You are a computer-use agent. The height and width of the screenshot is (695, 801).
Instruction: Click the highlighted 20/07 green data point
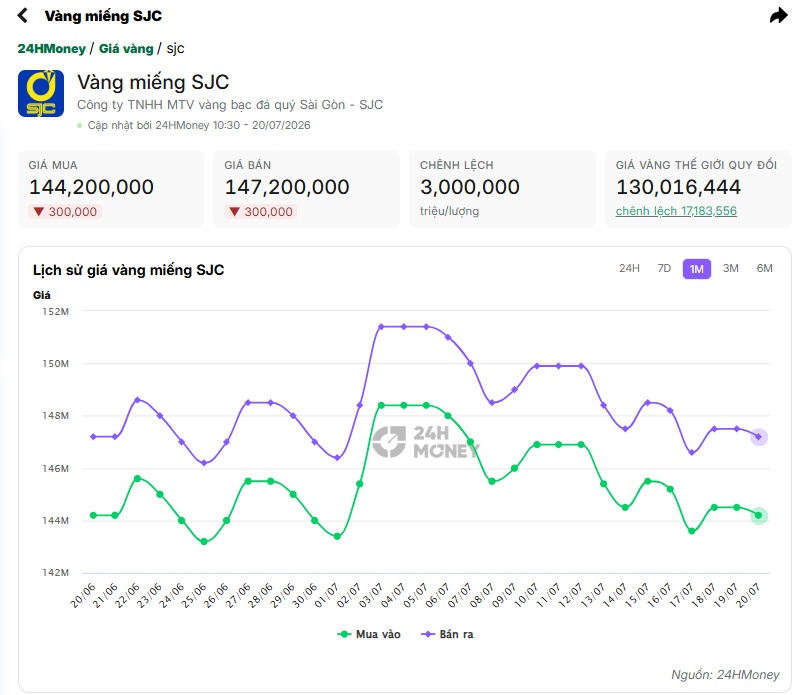coord(759,516)
